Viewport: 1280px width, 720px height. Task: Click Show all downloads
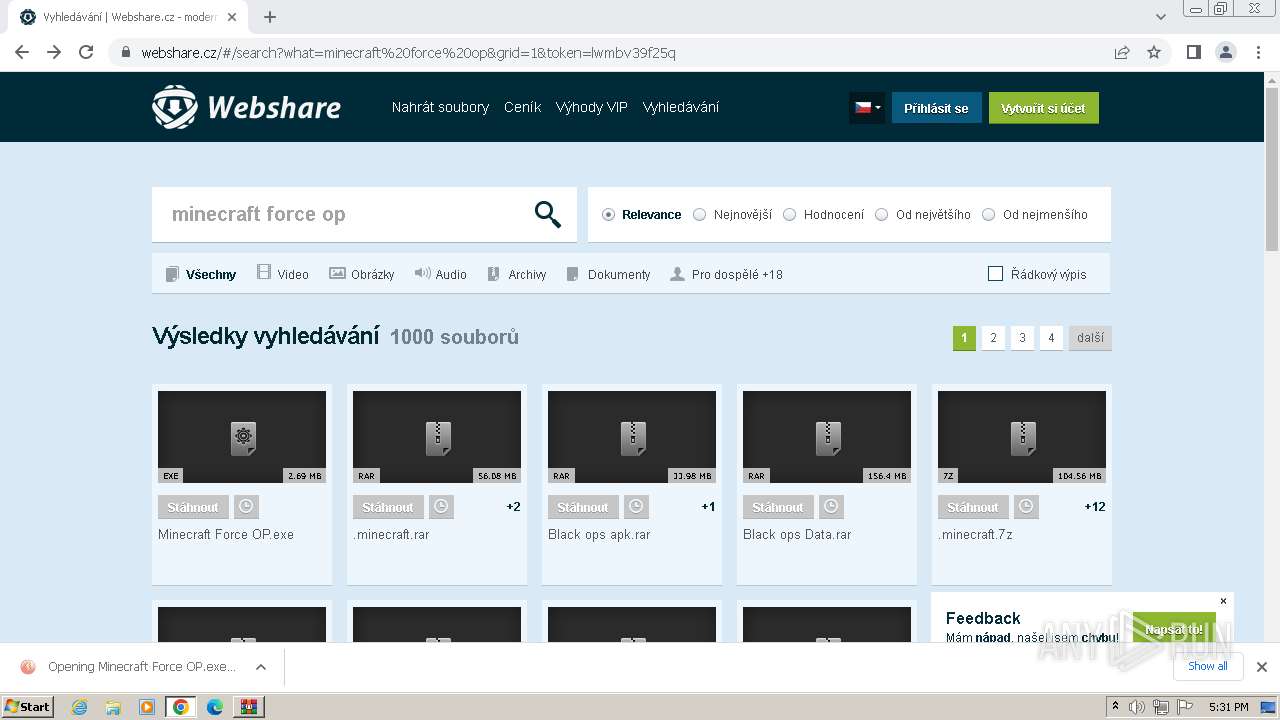1208,666
